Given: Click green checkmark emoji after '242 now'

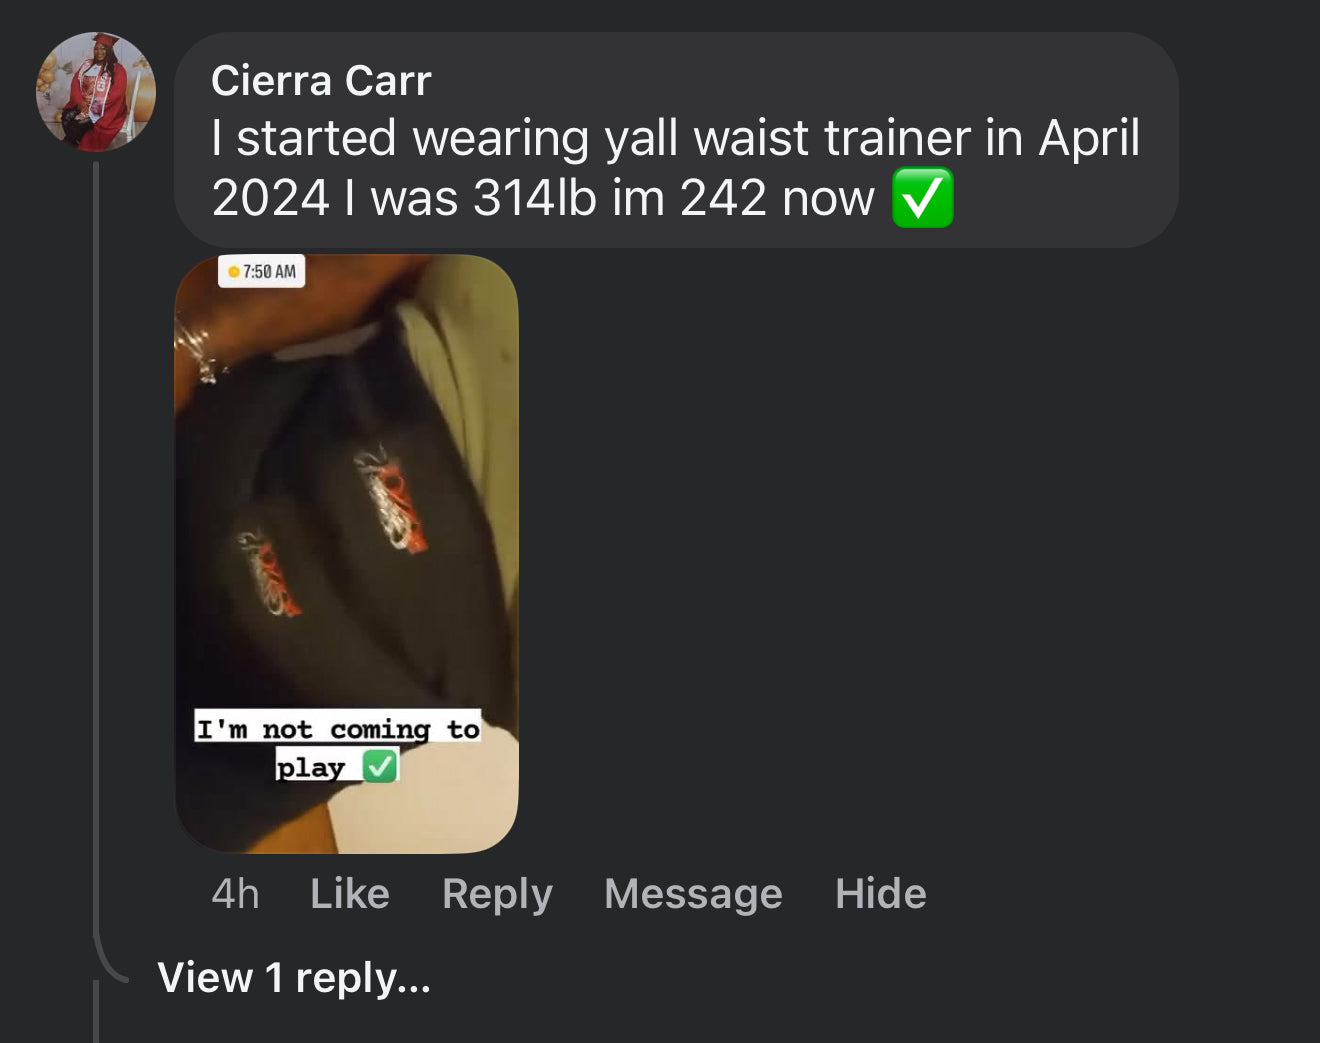Looking at the screenshot, I should pos(922,197).
